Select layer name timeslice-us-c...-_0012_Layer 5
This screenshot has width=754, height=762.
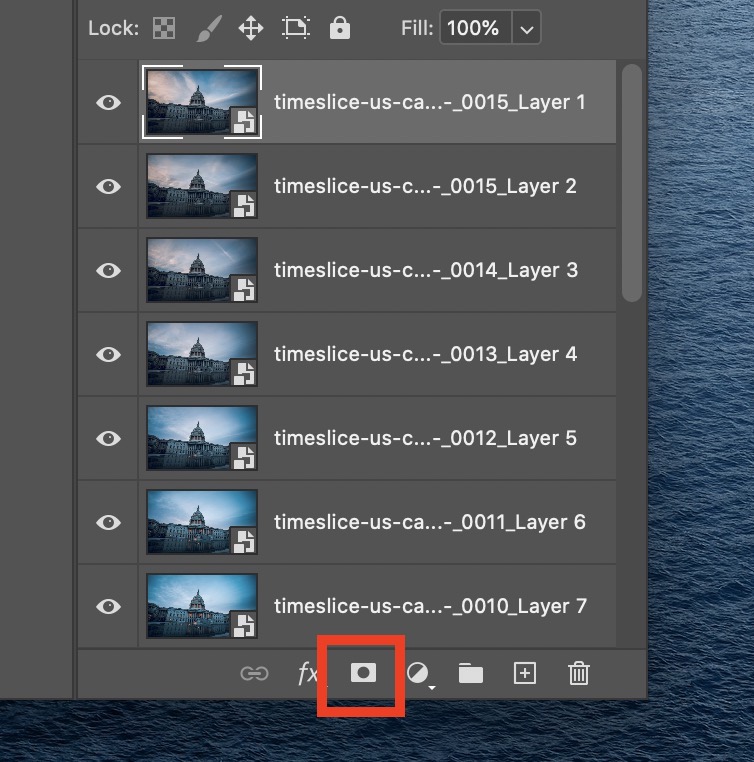pyautogui.click(x=425, y=439)
